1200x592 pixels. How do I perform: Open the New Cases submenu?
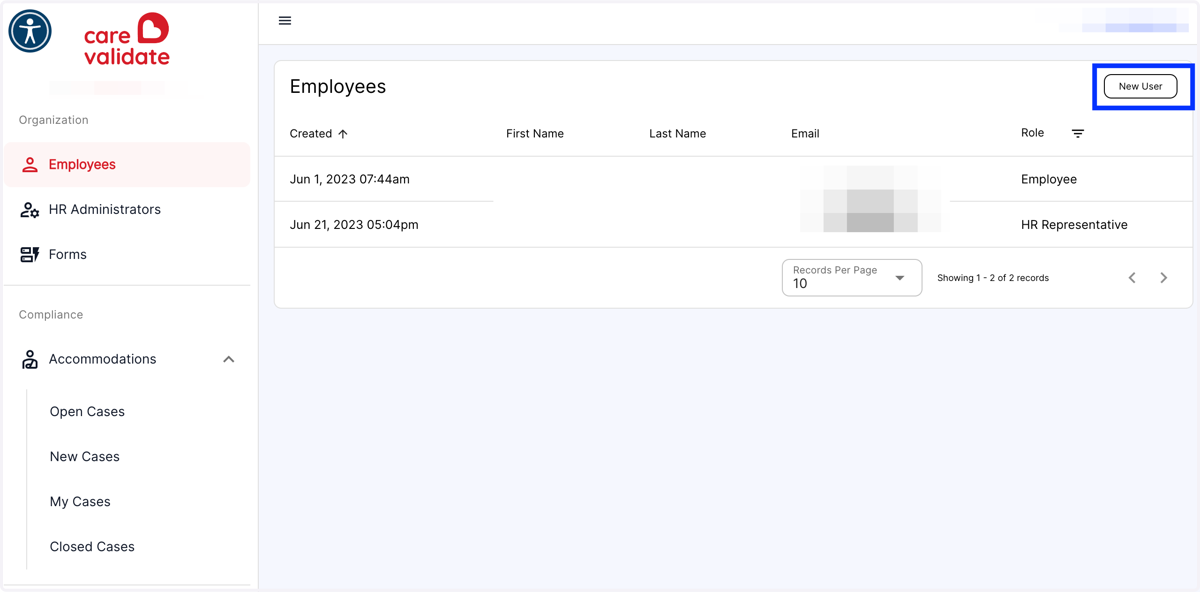coord(85,457)
